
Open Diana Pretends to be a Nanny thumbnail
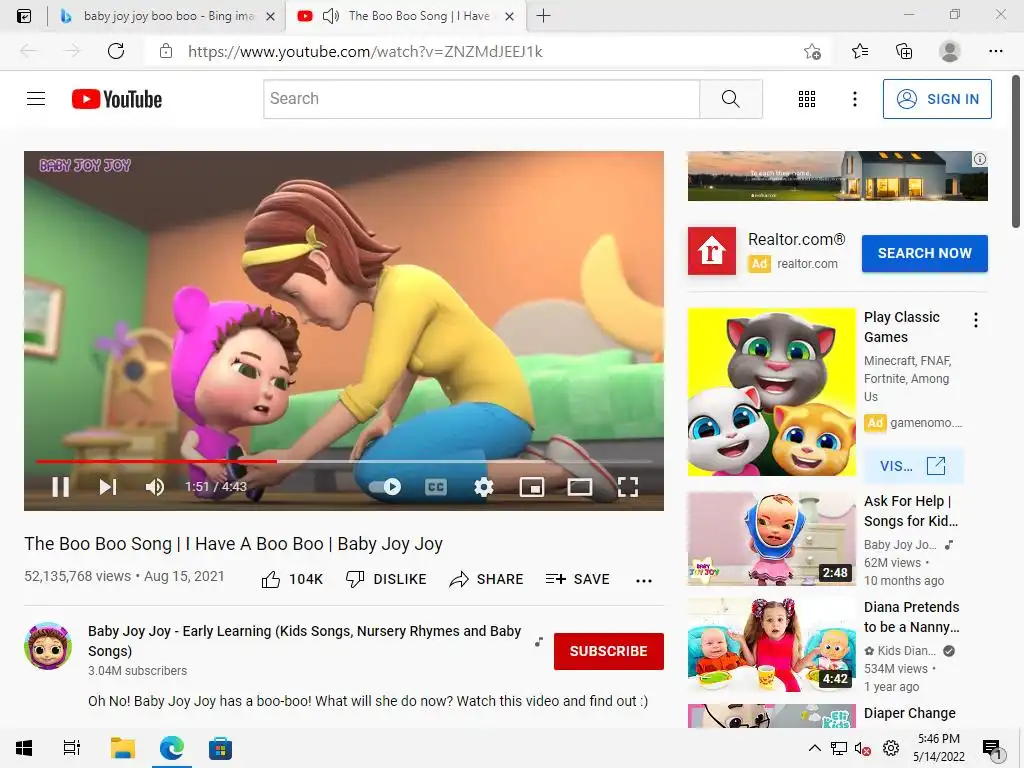(x=771, y=645)
